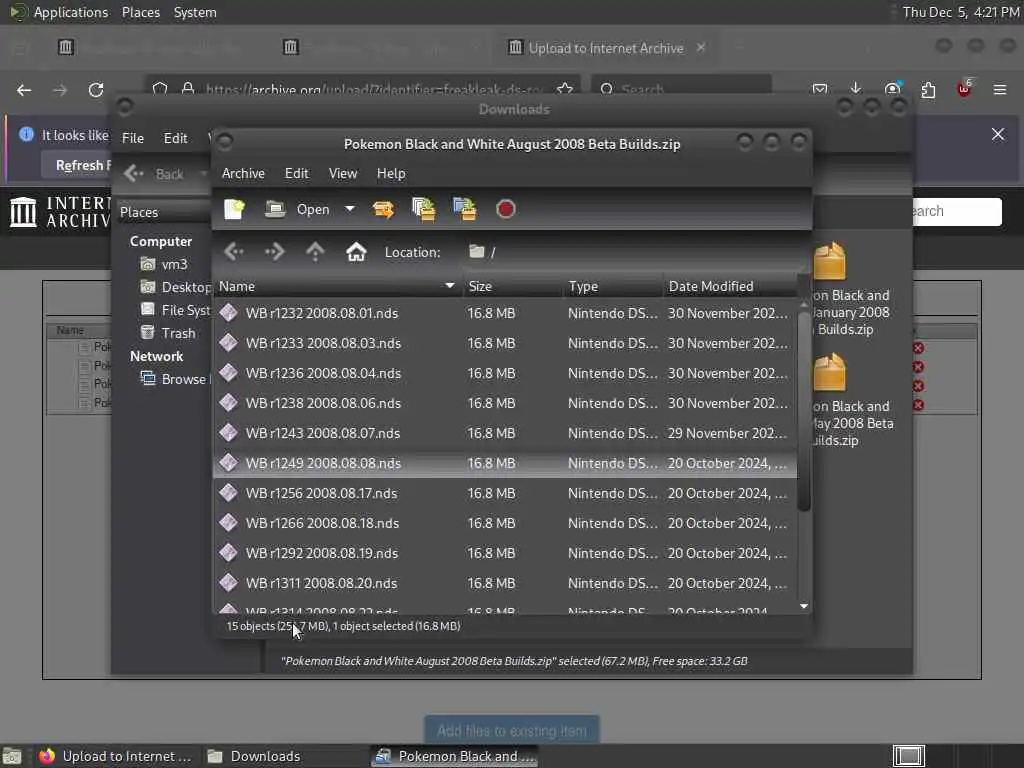Go back in archive location history
1024x768 pixels.
[x=234, y=251]
